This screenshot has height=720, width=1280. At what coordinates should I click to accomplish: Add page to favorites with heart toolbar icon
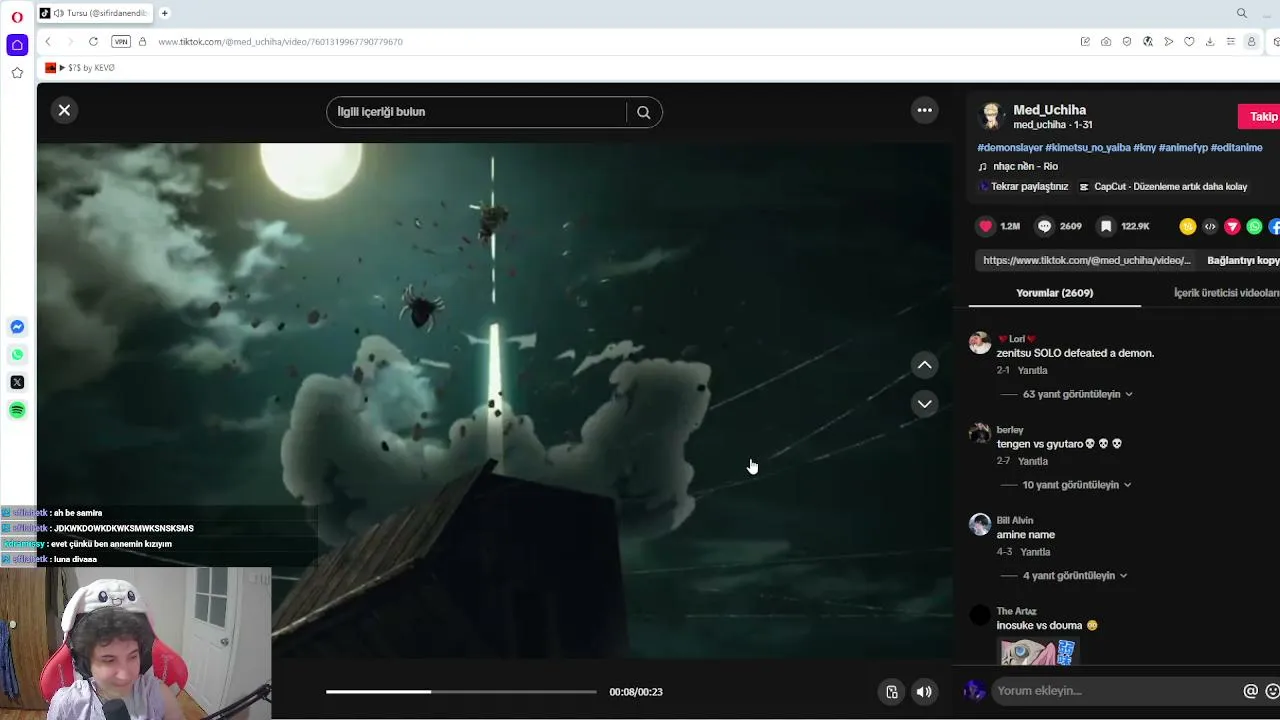pos(1189,42)
